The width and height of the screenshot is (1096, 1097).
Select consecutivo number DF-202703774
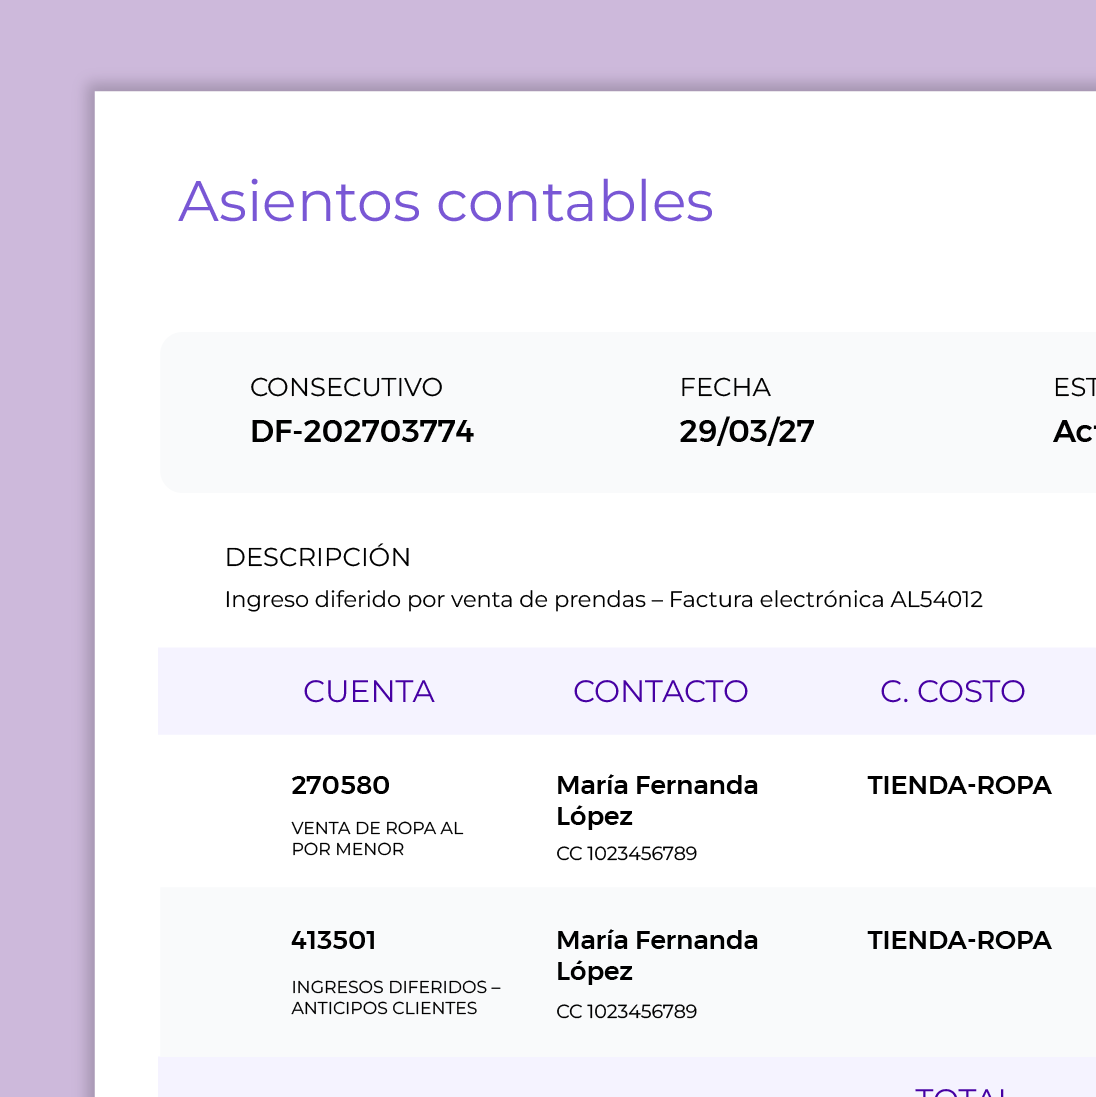click(x=362, y=432)
